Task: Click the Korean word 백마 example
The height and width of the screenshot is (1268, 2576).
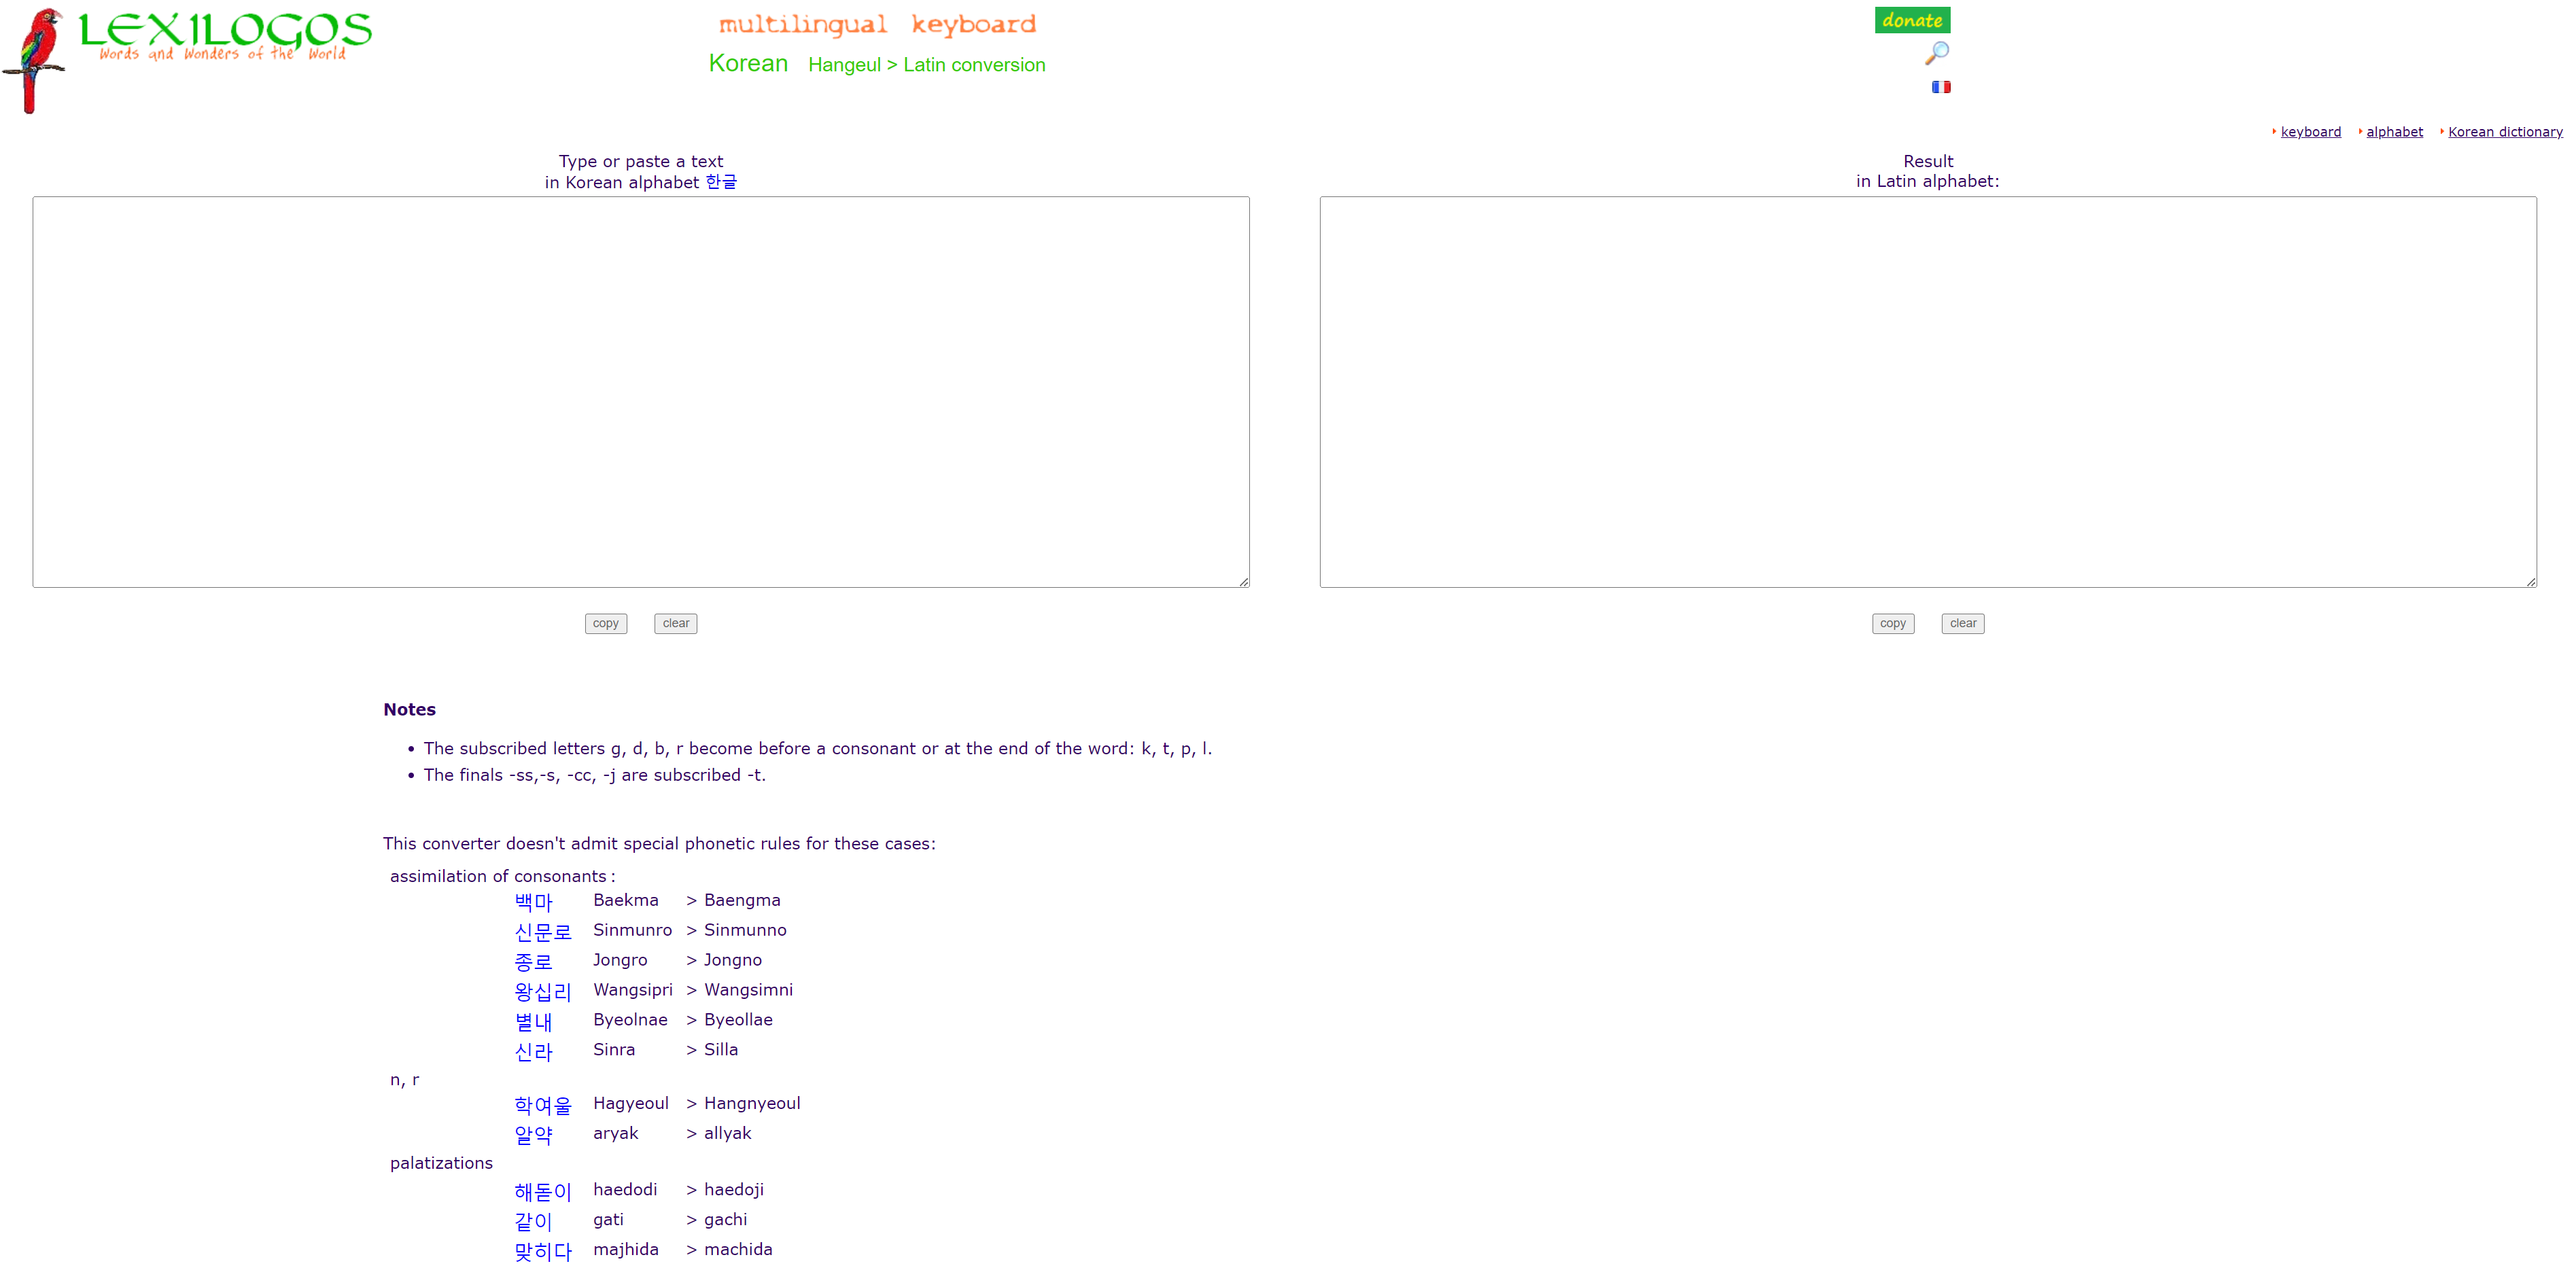Action: coord(533,901)
